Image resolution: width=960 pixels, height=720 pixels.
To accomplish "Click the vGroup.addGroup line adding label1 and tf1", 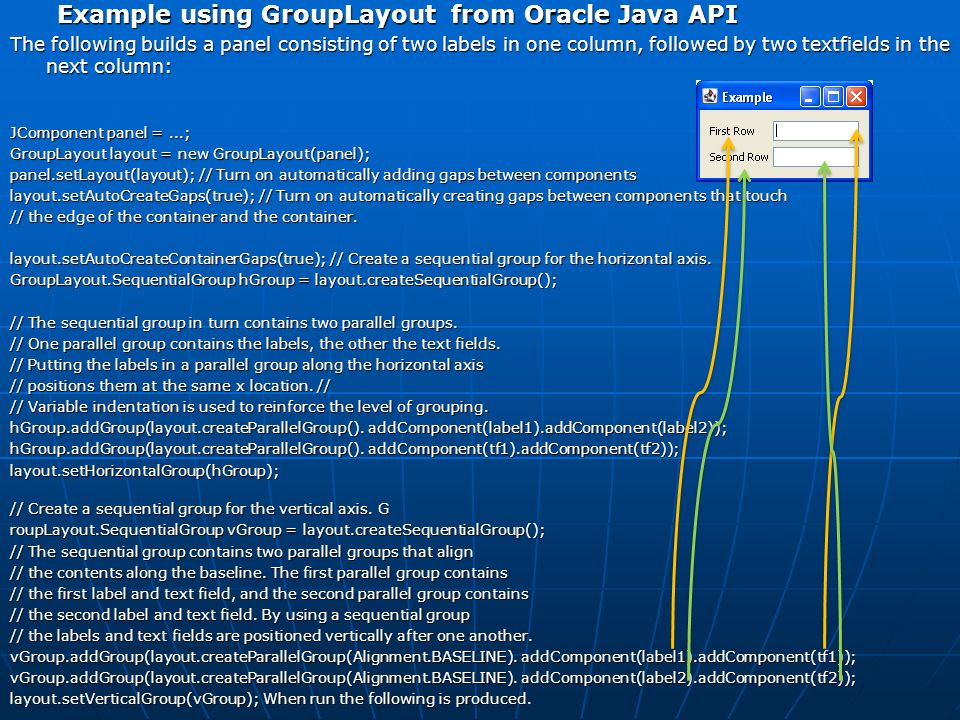I will (433, 657).
